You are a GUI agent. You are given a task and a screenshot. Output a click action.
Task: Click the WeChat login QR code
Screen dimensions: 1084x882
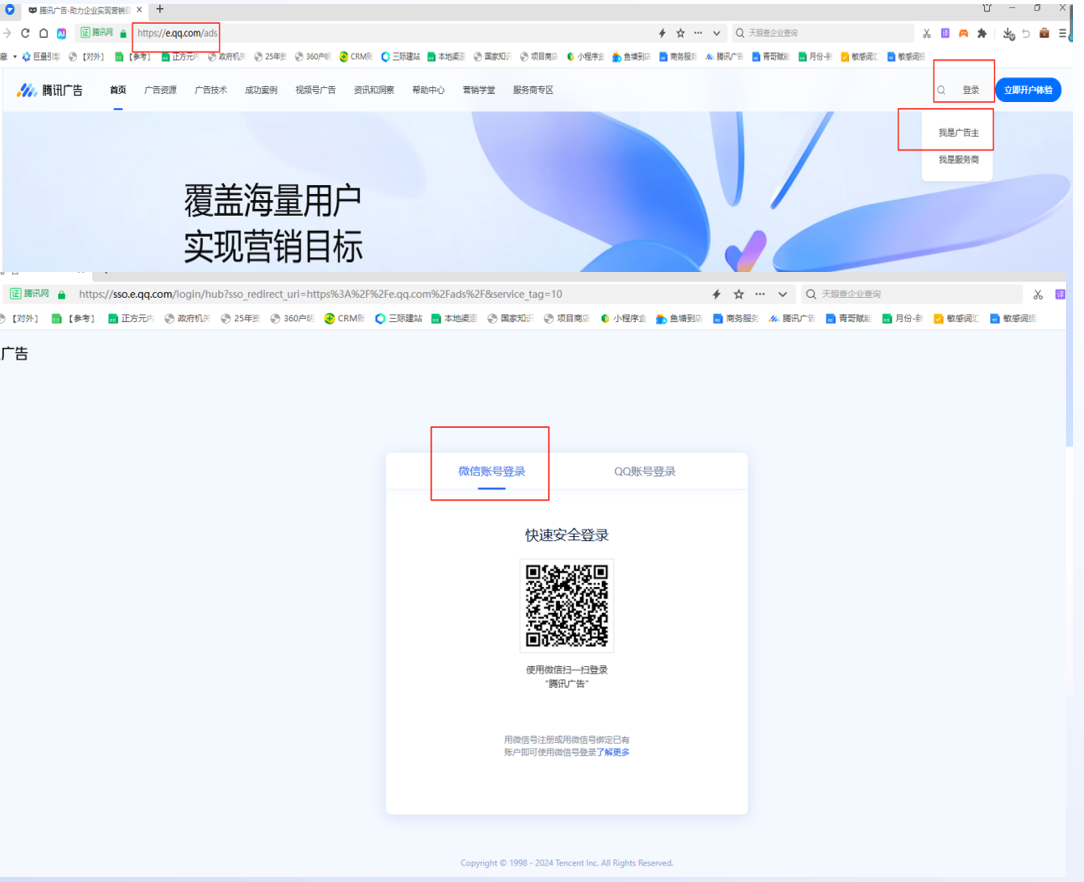567,605
